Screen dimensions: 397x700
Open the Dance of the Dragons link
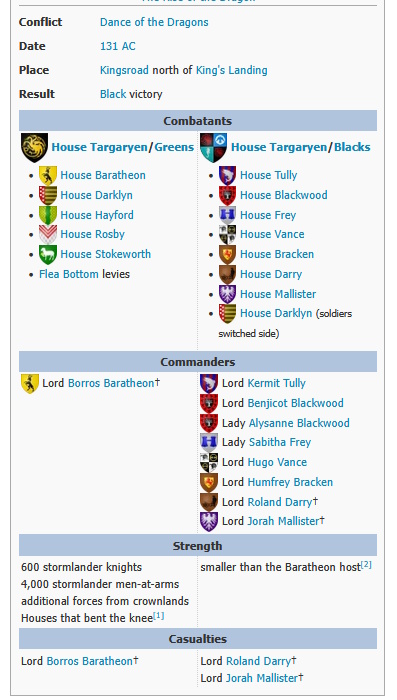pyautogui.click(x=154, y=22)
